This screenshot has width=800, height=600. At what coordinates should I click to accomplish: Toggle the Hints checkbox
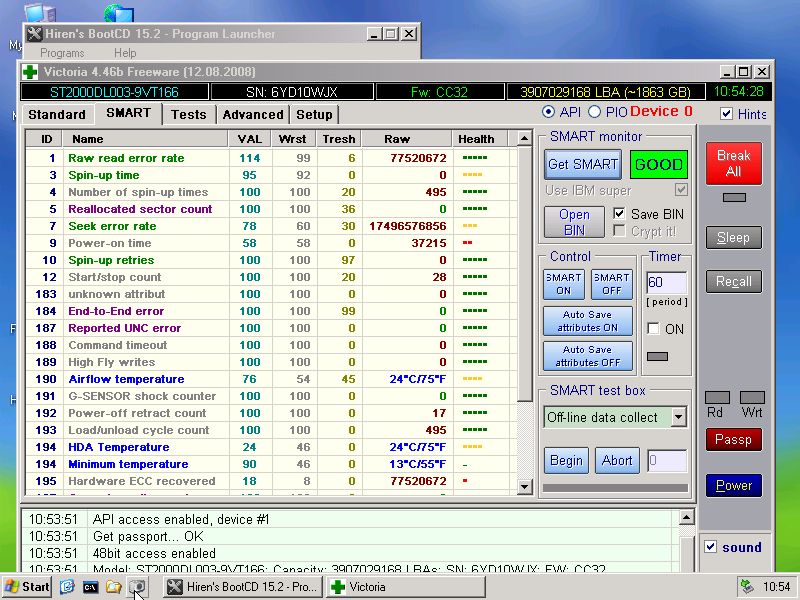tap(726, 114)
